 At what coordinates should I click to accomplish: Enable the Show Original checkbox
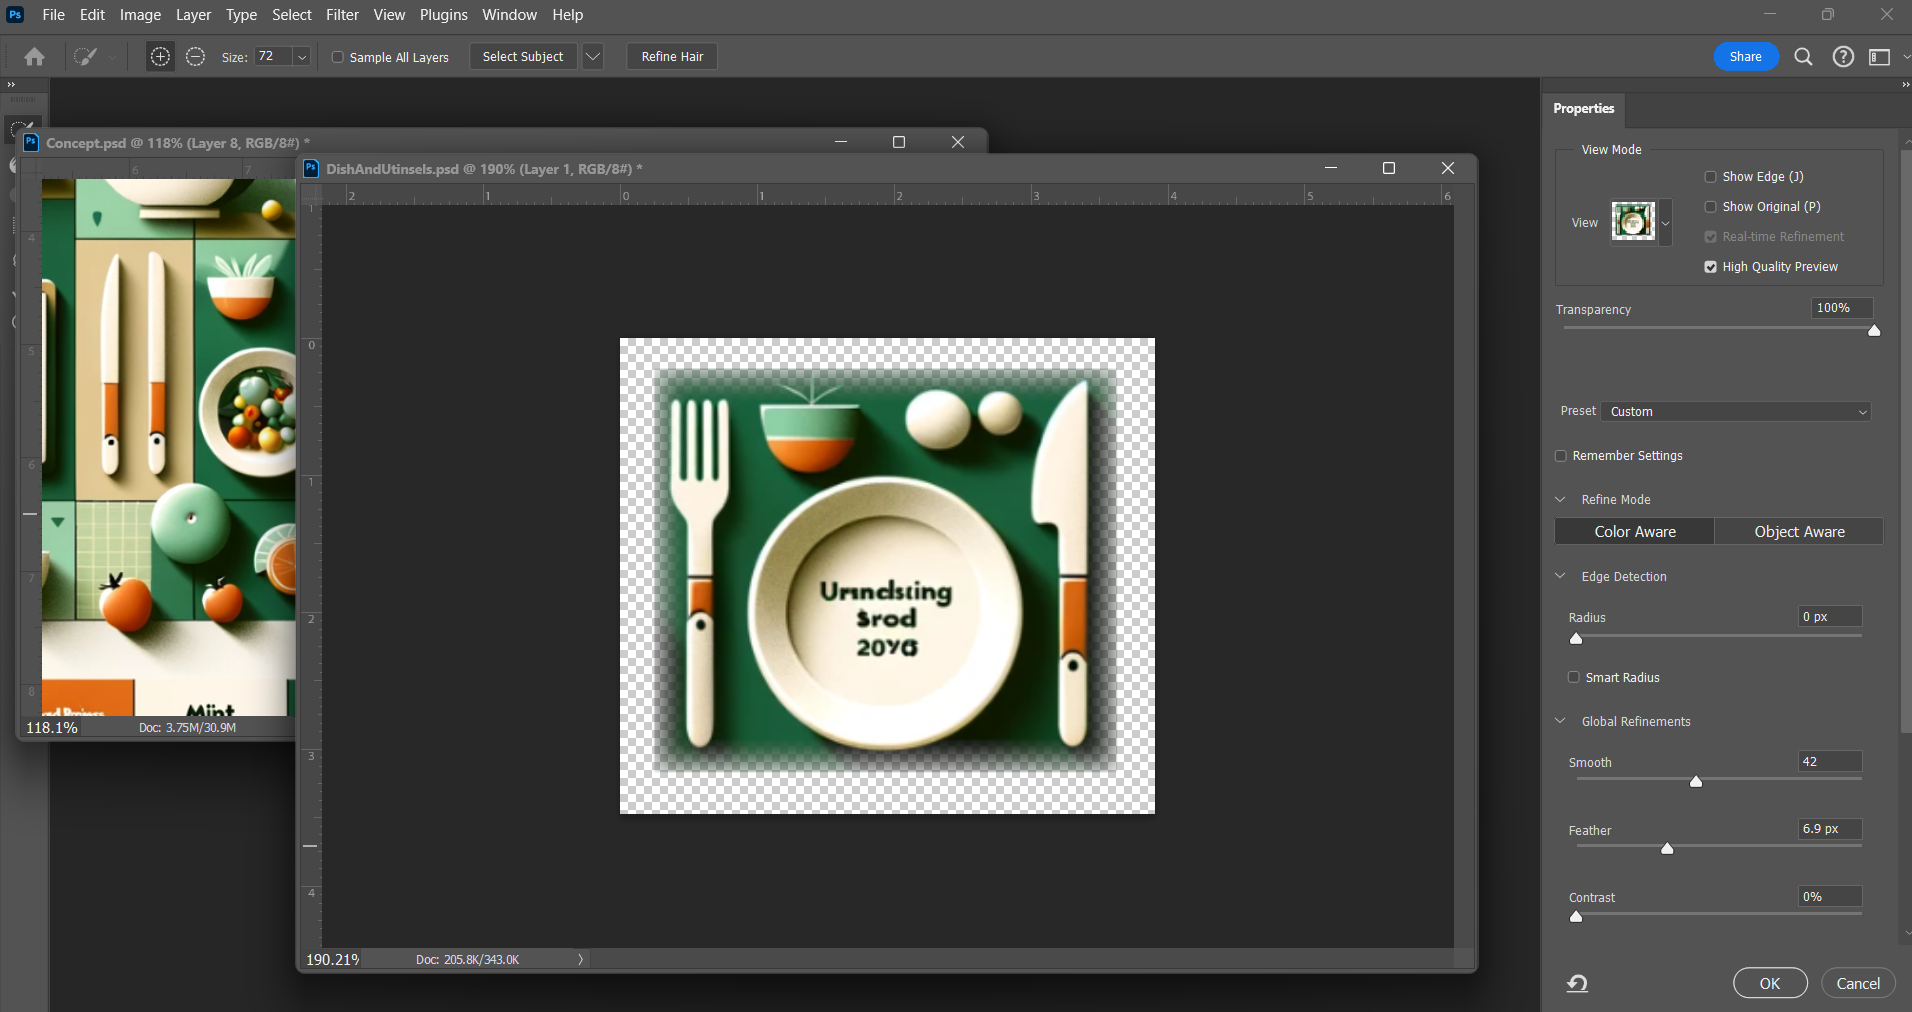coord(1710,206)
